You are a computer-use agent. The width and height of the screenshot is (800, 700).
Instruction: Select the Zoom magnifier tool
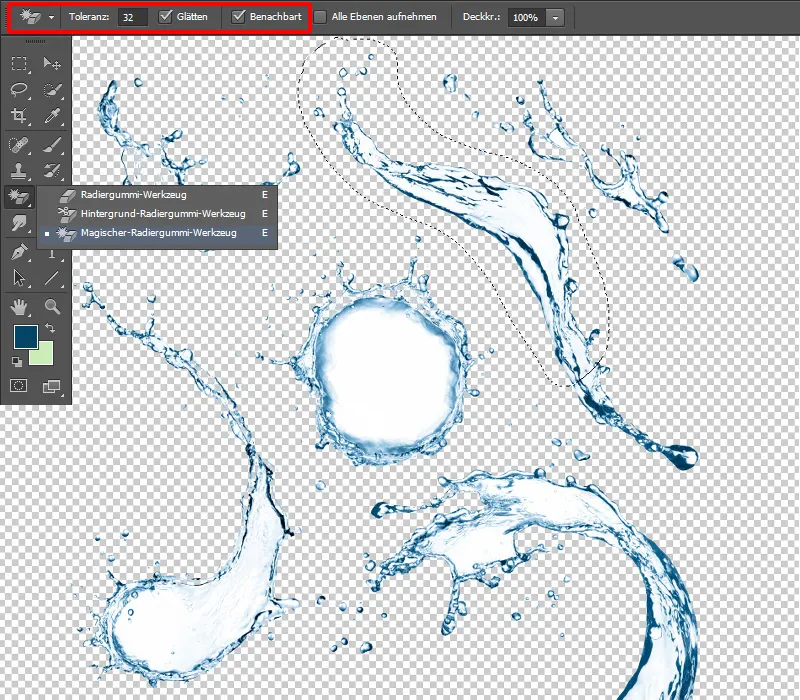coord(52,307)
